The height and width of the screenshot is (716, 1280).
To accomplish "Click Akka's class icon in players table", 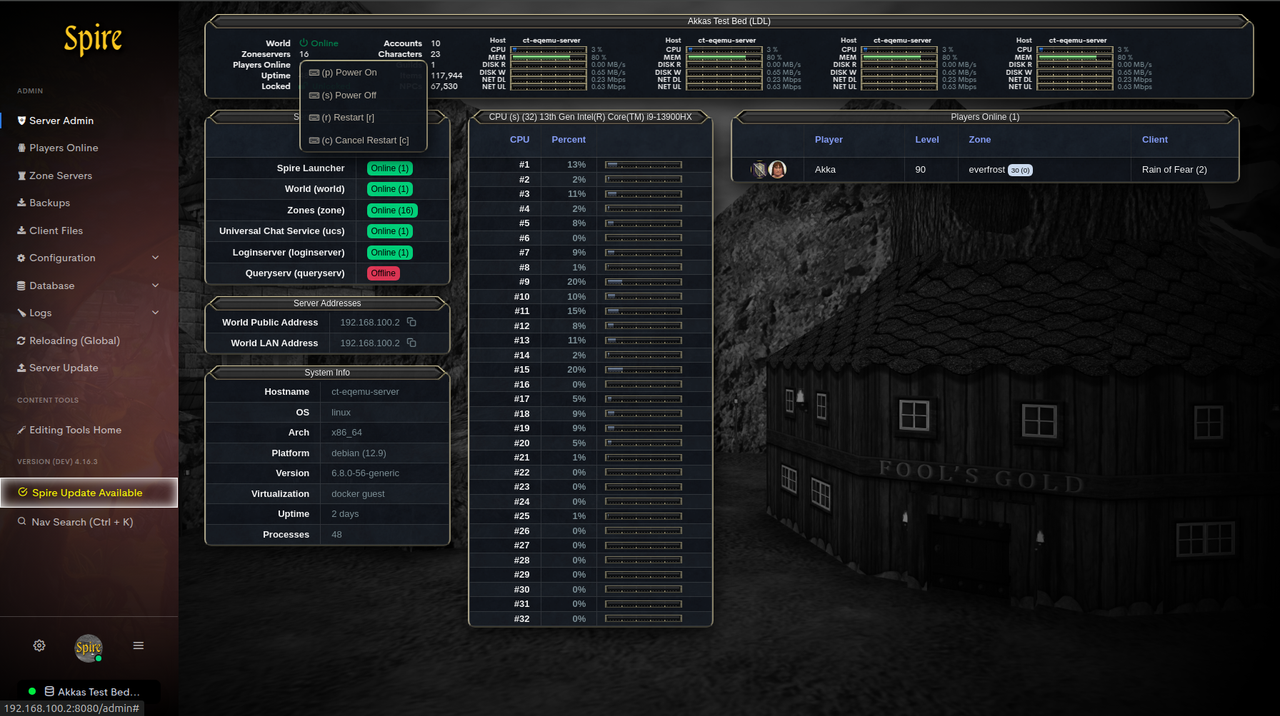I will [x=759, y=170].
